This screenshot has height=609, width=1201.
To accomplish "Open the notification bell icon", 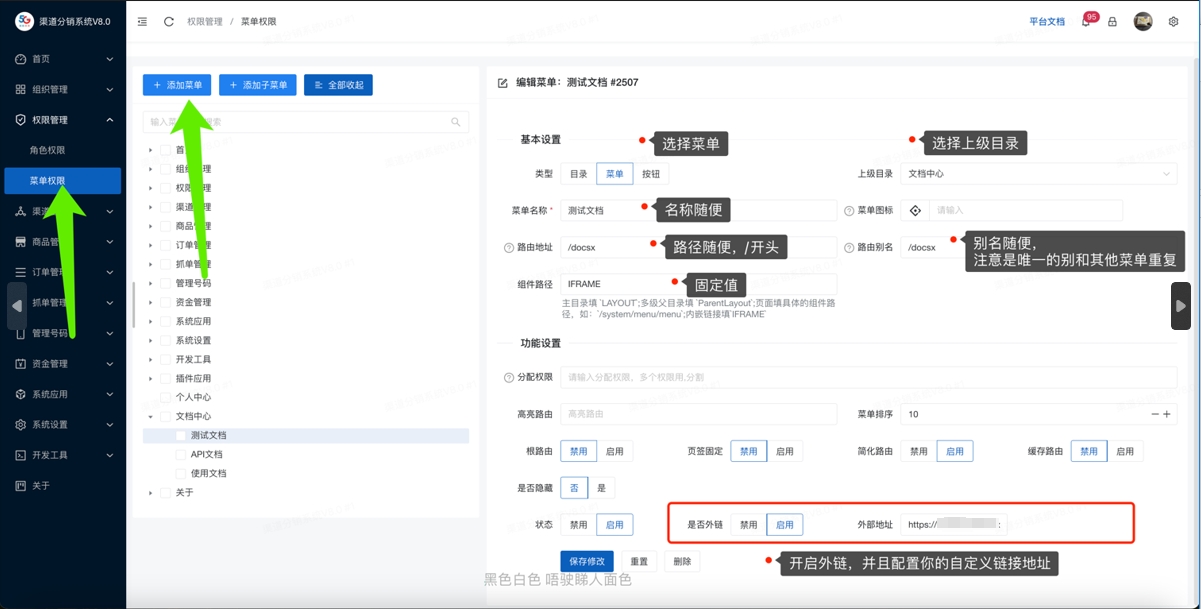I will [1086, 21].
